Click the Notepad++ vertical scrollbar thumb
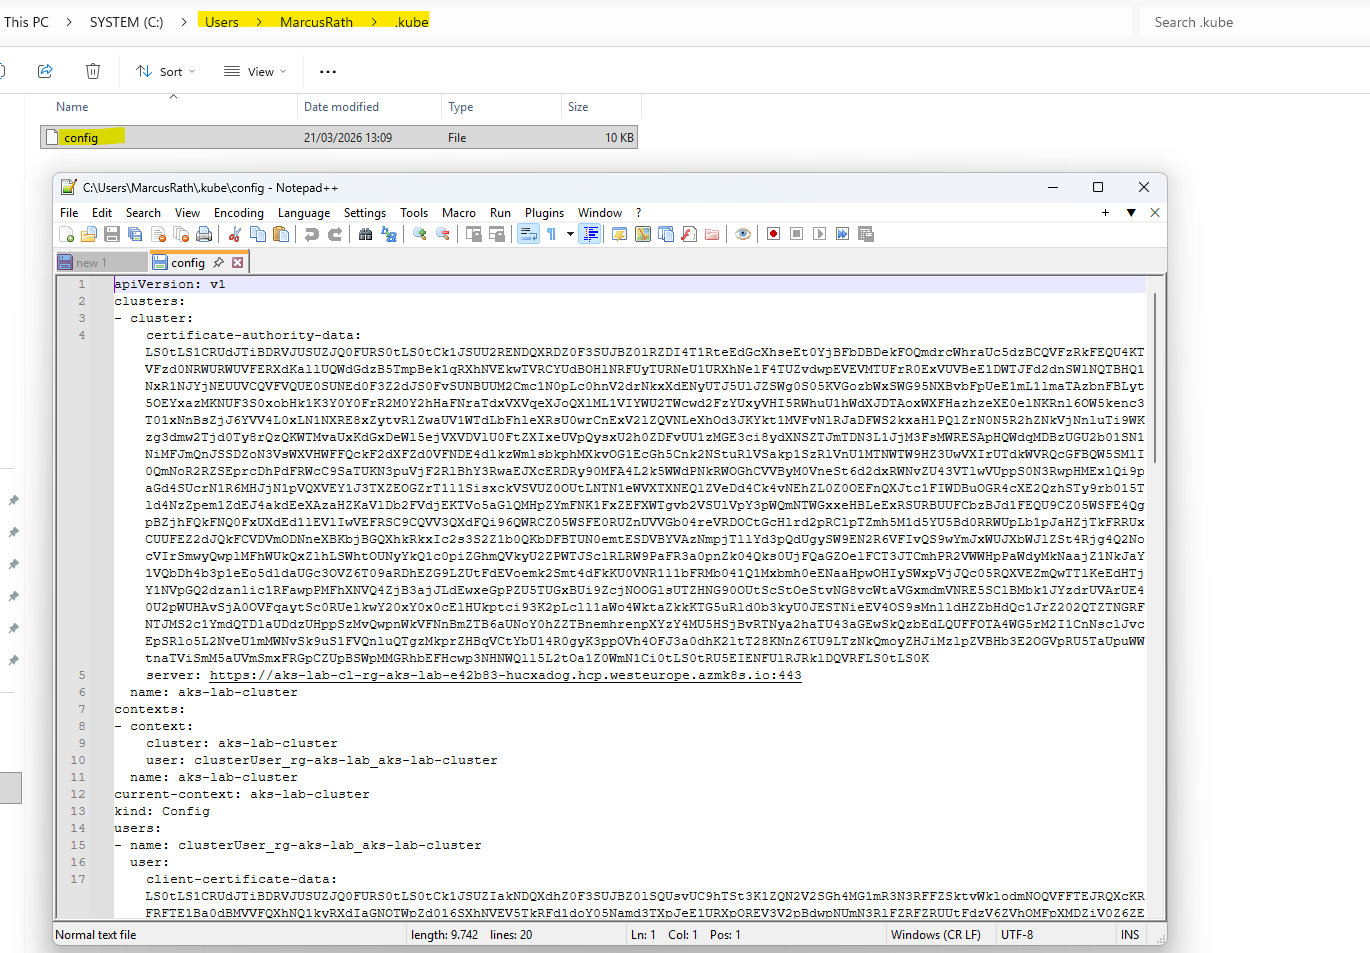This screenshot has width=1370, height=953. (1157, 378)
